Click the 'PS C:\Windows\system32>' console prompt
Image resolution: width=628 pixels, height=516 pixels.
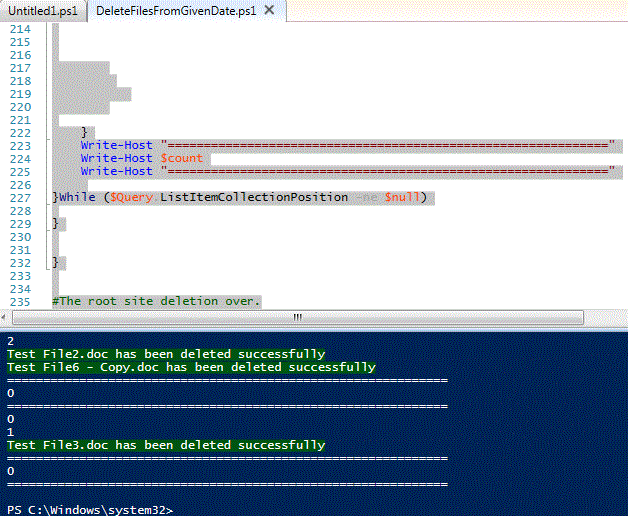tap(90, 510)
